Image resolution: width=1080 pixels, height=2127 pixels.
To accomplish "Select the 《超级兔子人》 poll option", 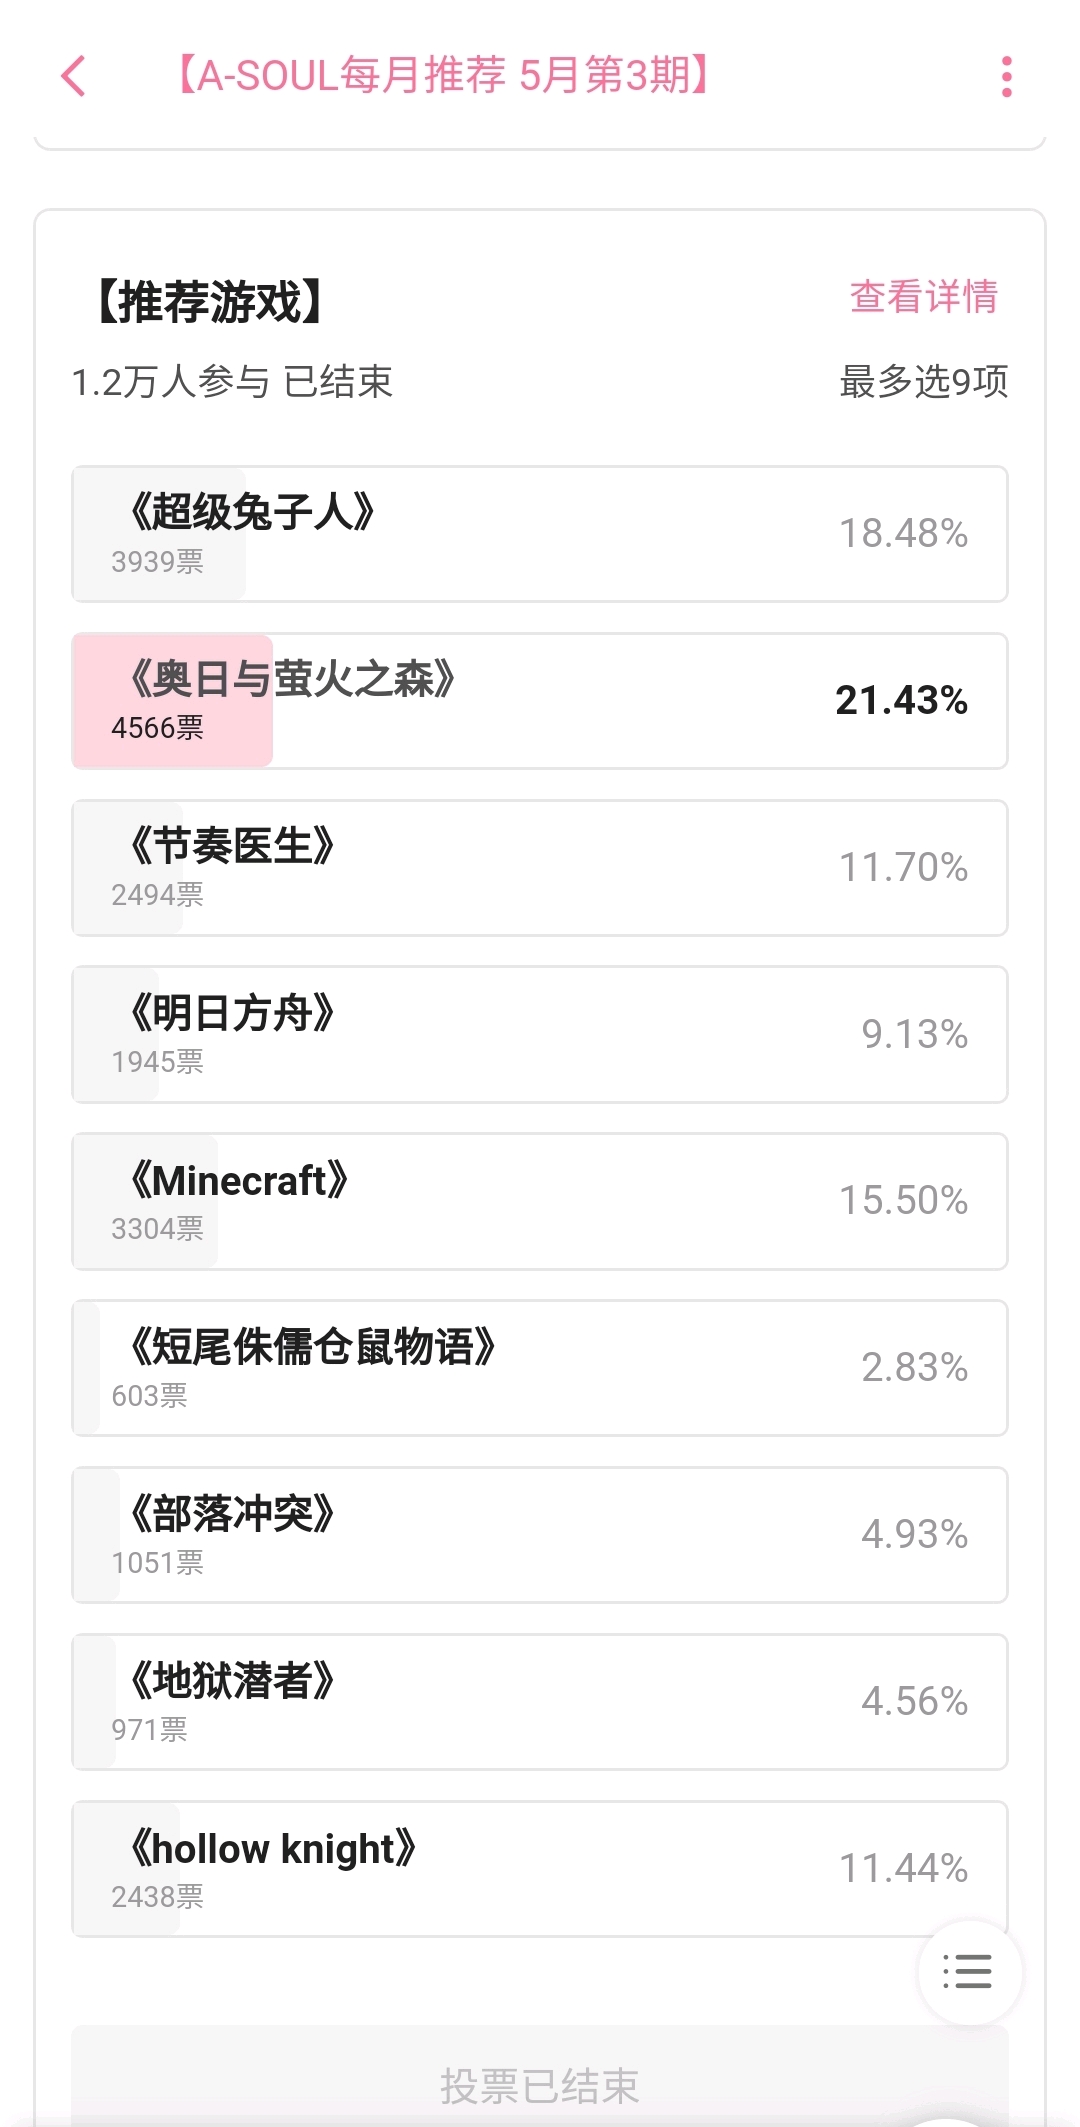I will click(x=540, y=534).
